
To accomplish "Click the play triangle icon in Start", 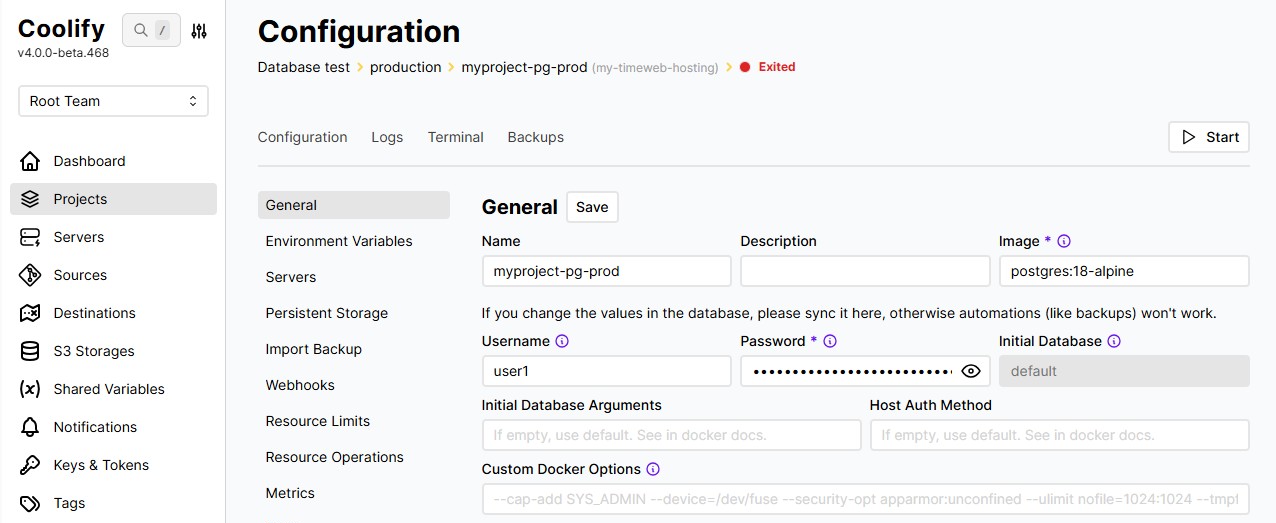I will click(x=1189, y=137).
